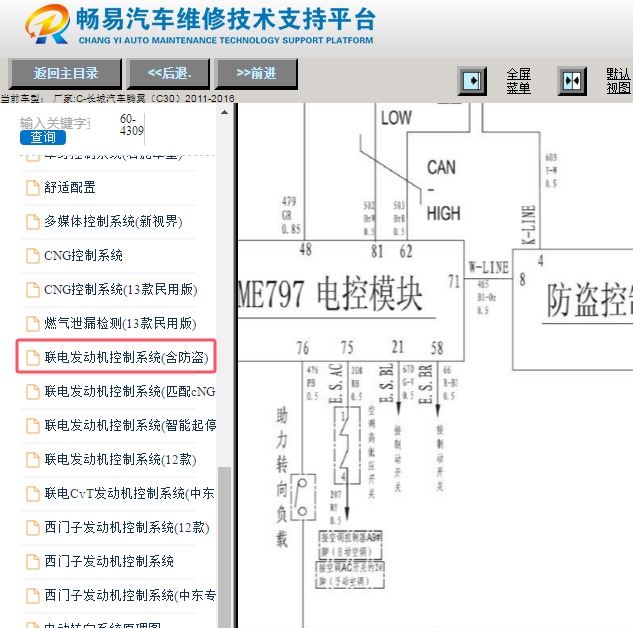Open 联电发动机控制系统(匹配CNG entry

pos(130,391)
